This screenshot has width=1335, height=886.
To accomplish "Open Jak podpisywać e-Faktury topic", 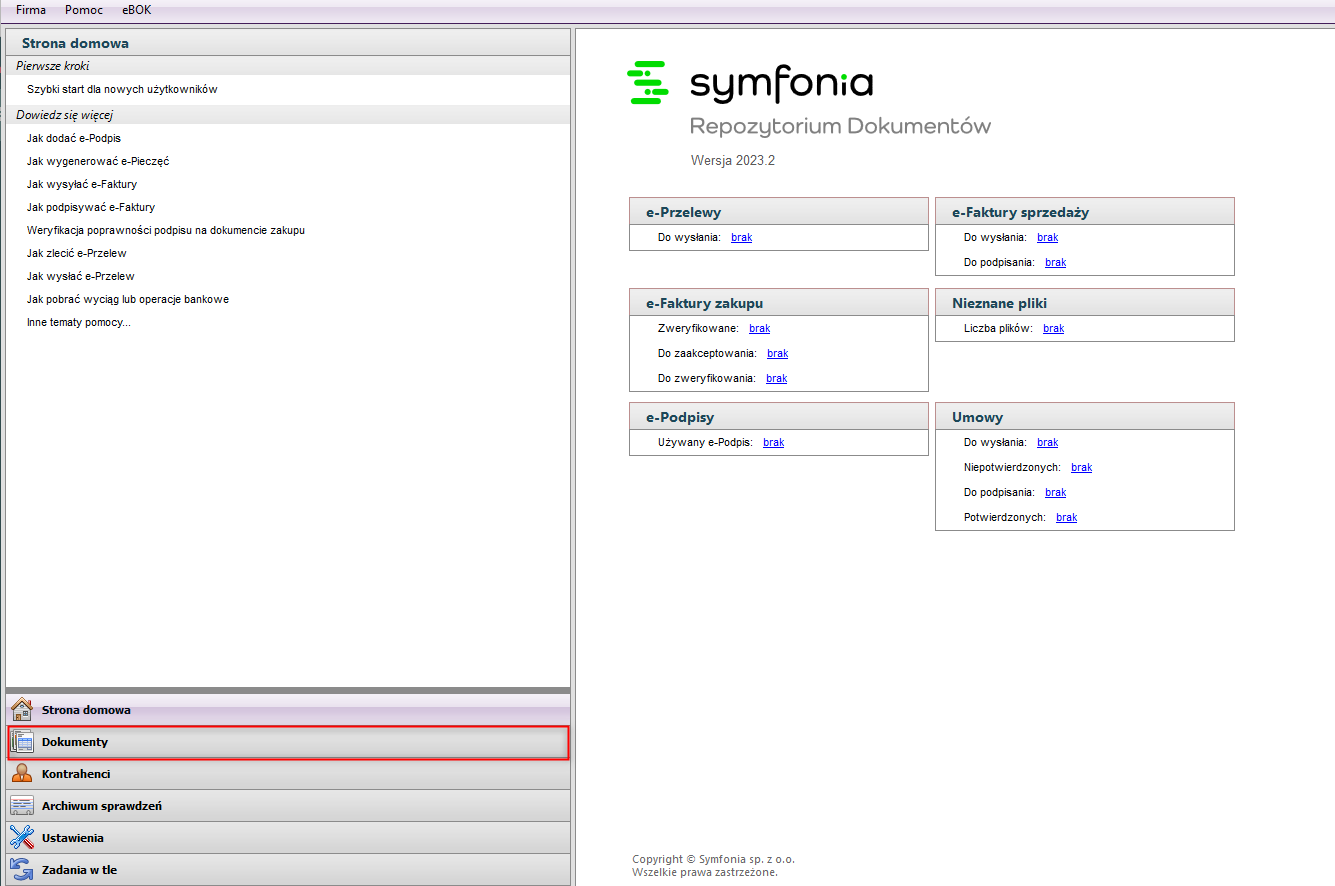I will tap(91, 207).
